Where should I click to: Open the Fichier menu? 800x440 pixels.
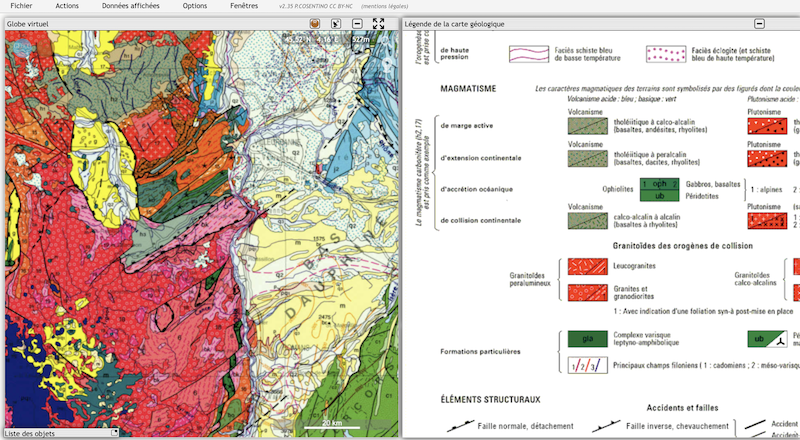[x=21, y=6]
